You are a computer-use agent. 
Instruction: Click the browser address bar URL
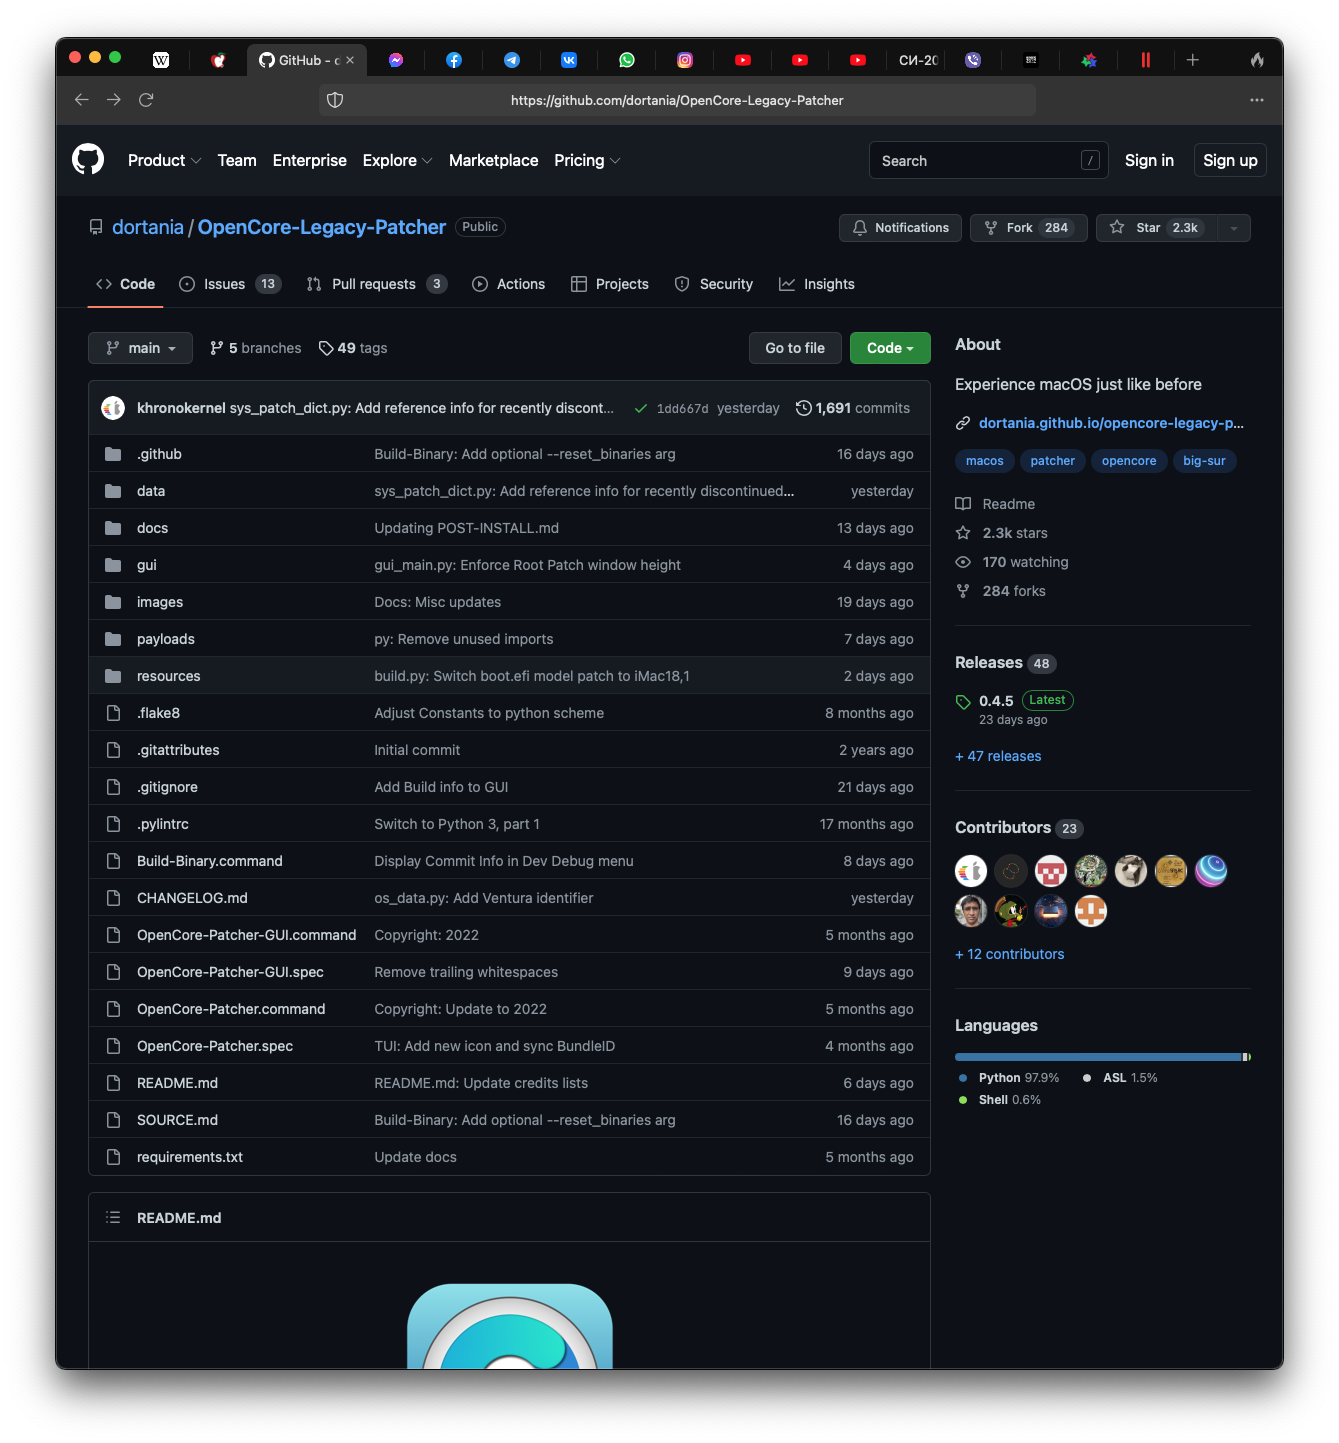pos(677,100)
